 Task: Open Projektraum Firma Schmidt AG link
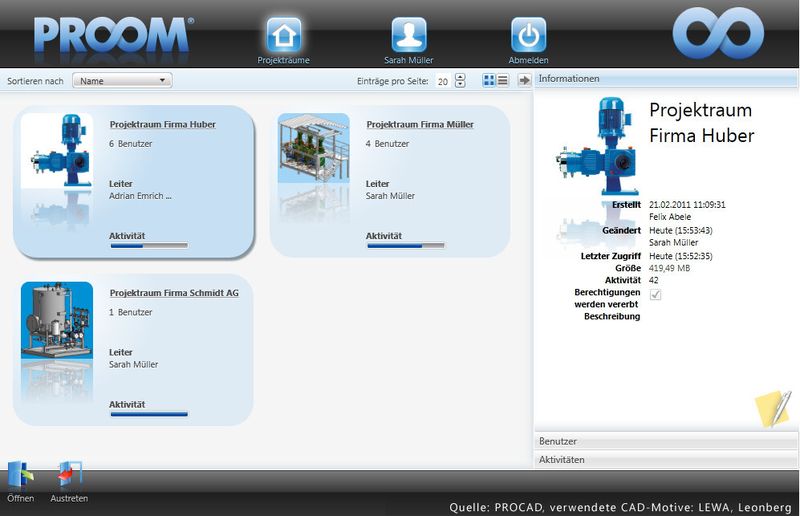click(174, 293)
